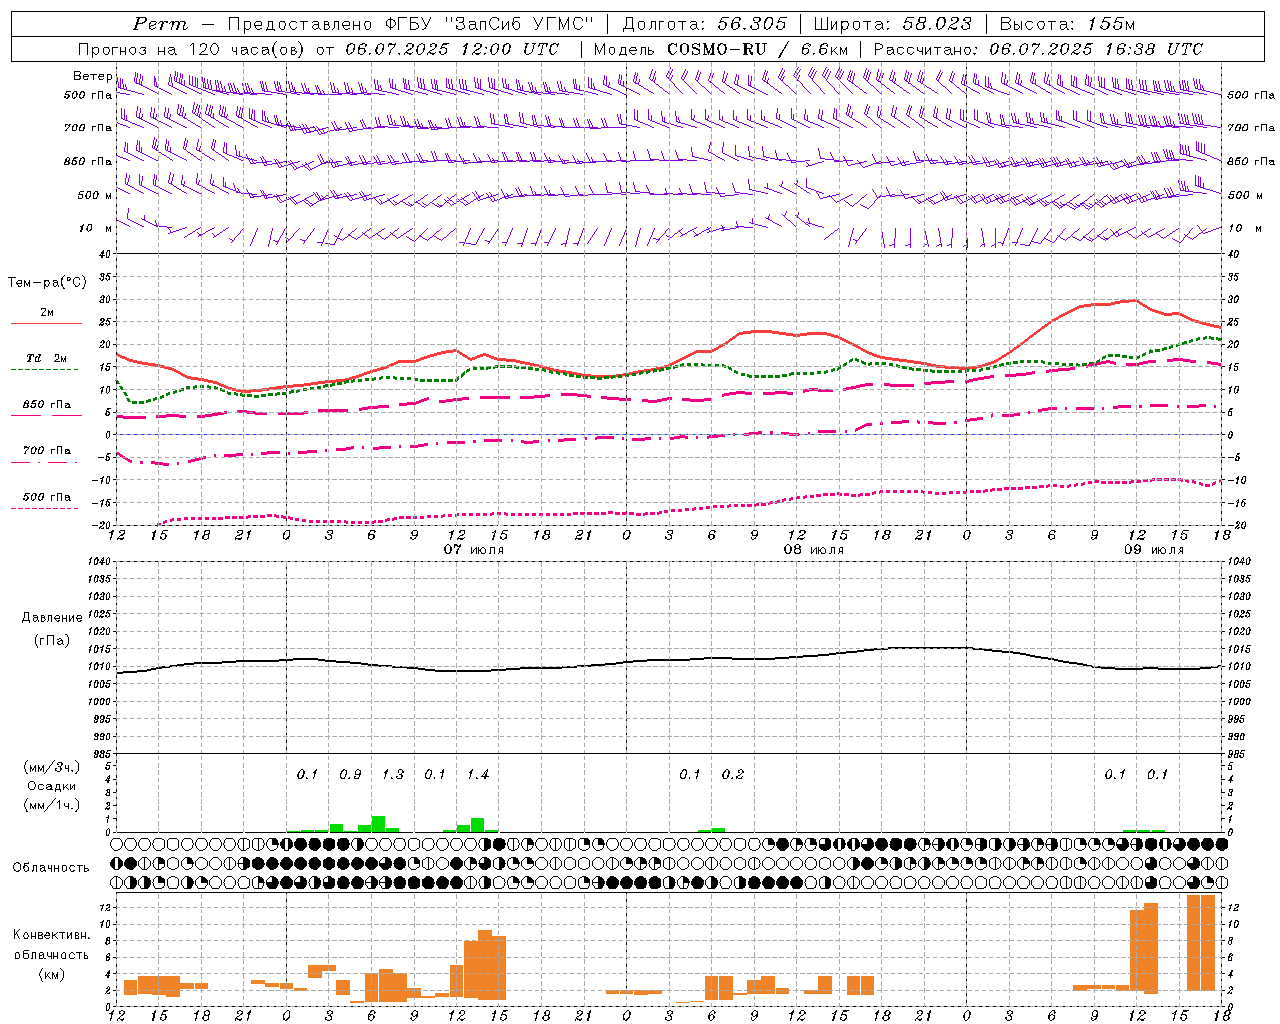Image resolution: width=1280 pixels, height=1024 pixels.
Task: Select the "Широта: 58.023" latitude value
Action: 892,24
